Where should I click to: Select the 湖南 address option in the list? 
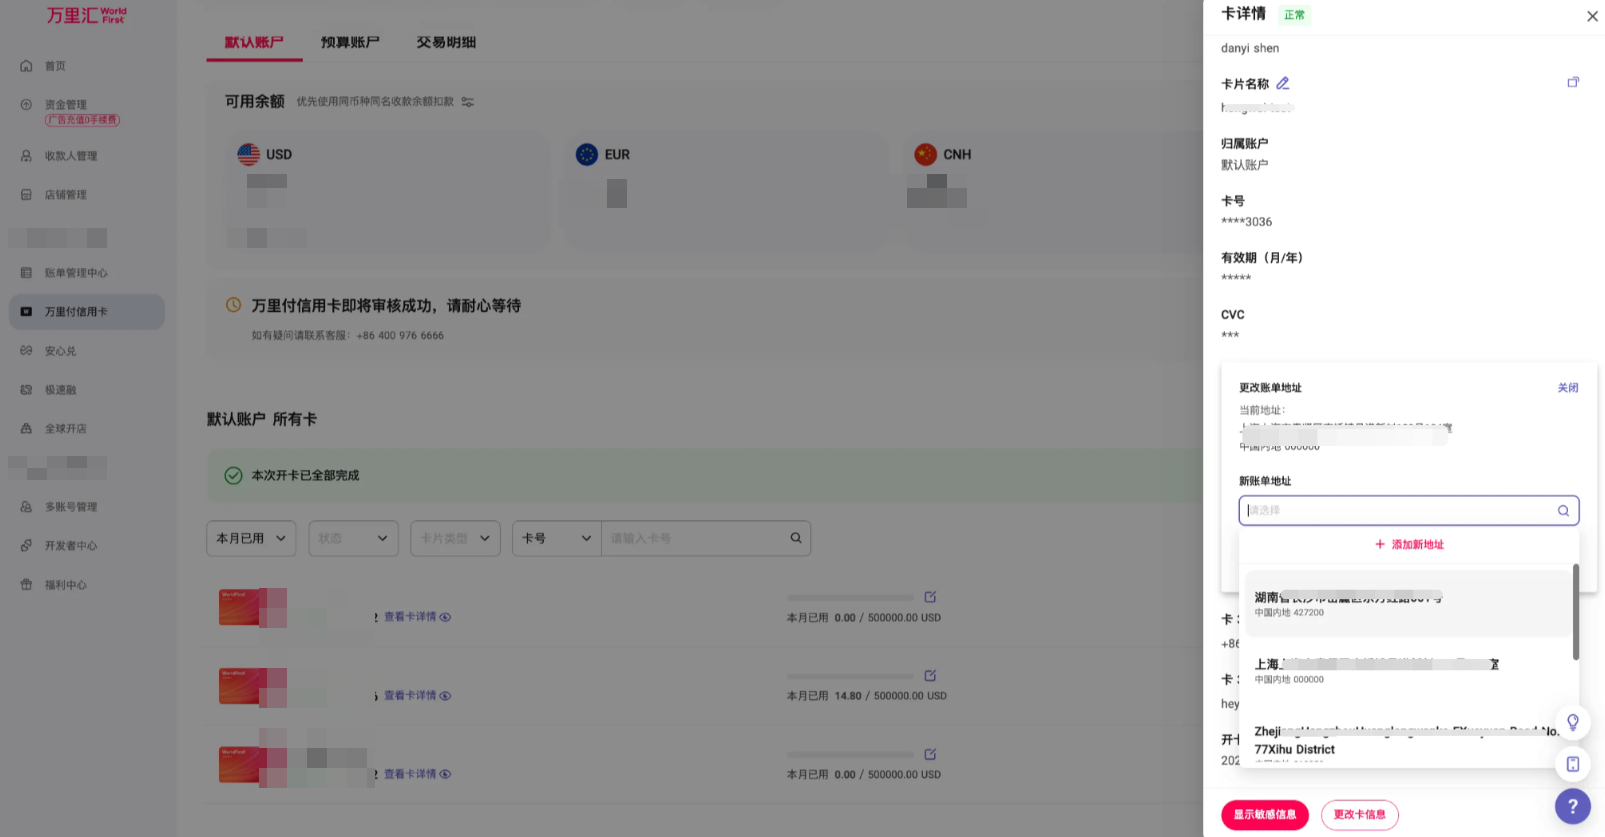[1408, 604]
